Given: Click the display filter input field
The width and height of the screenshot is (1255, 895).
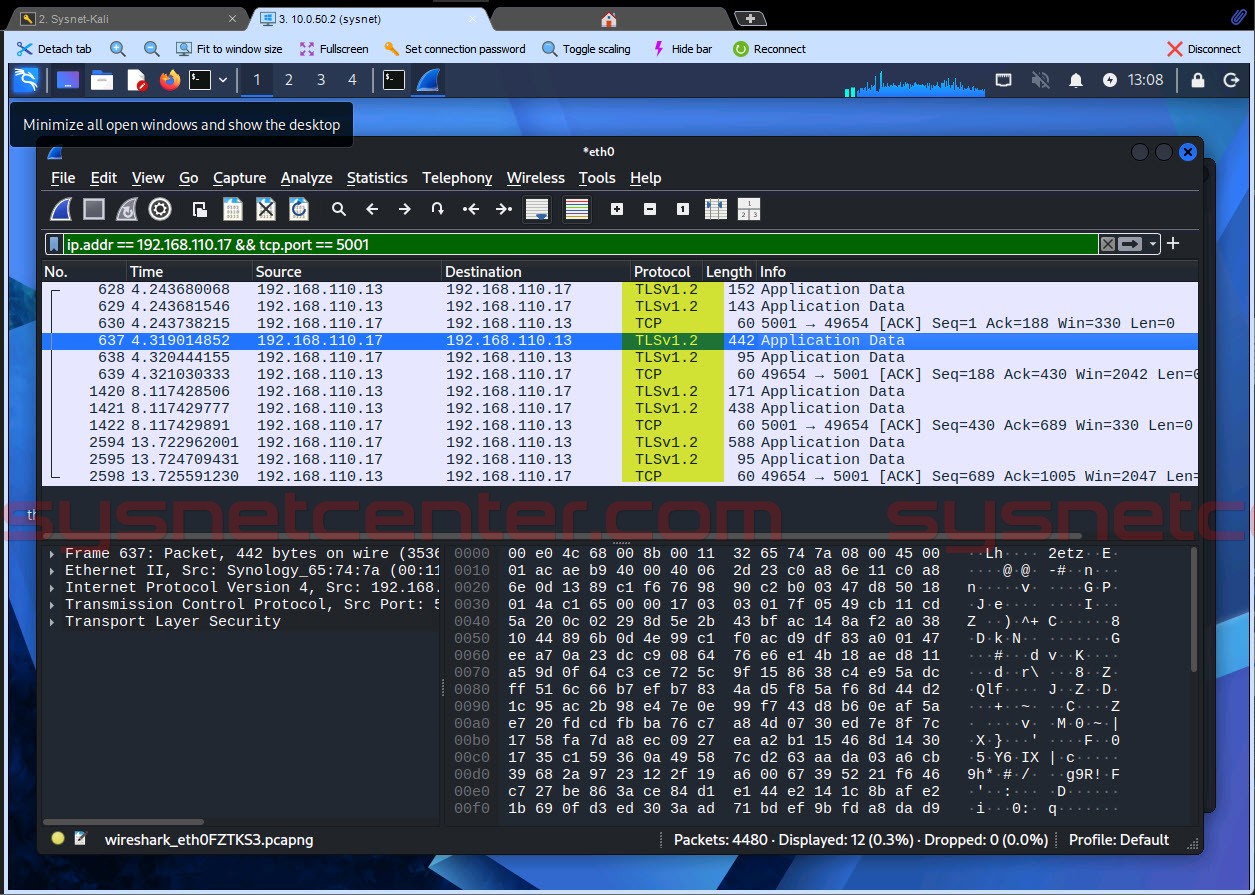Looking at the screenshot, I should [580, 244].
